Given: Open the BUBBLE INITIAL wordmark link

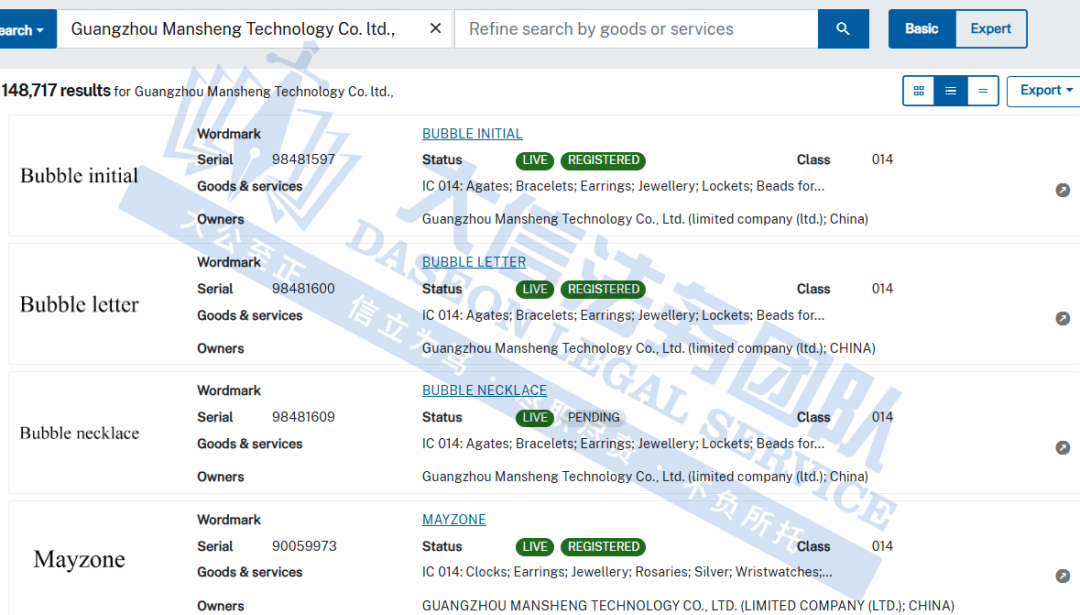Looking at the screenshot, I should (472, 134).
